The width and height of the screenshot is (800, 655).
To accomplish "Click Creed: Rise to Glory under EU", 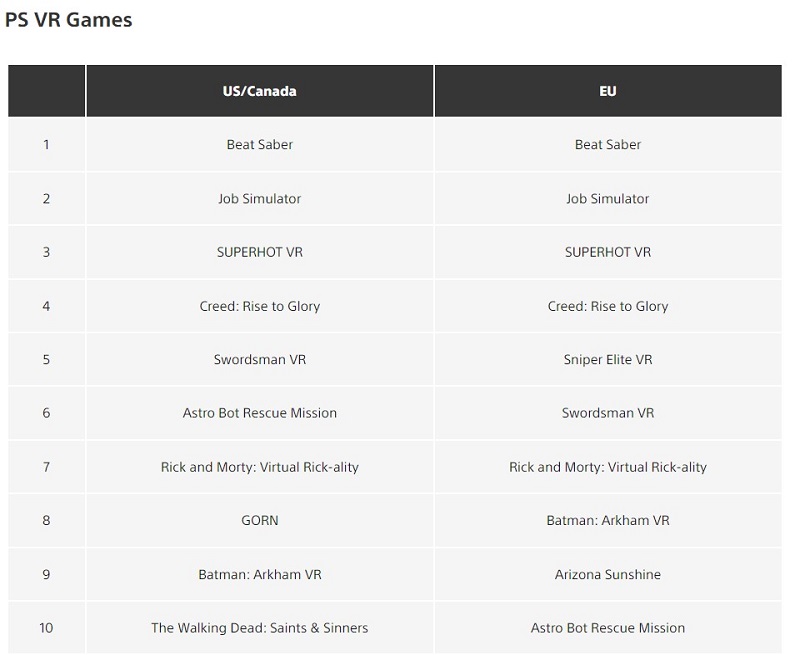I will click(608, 306).
